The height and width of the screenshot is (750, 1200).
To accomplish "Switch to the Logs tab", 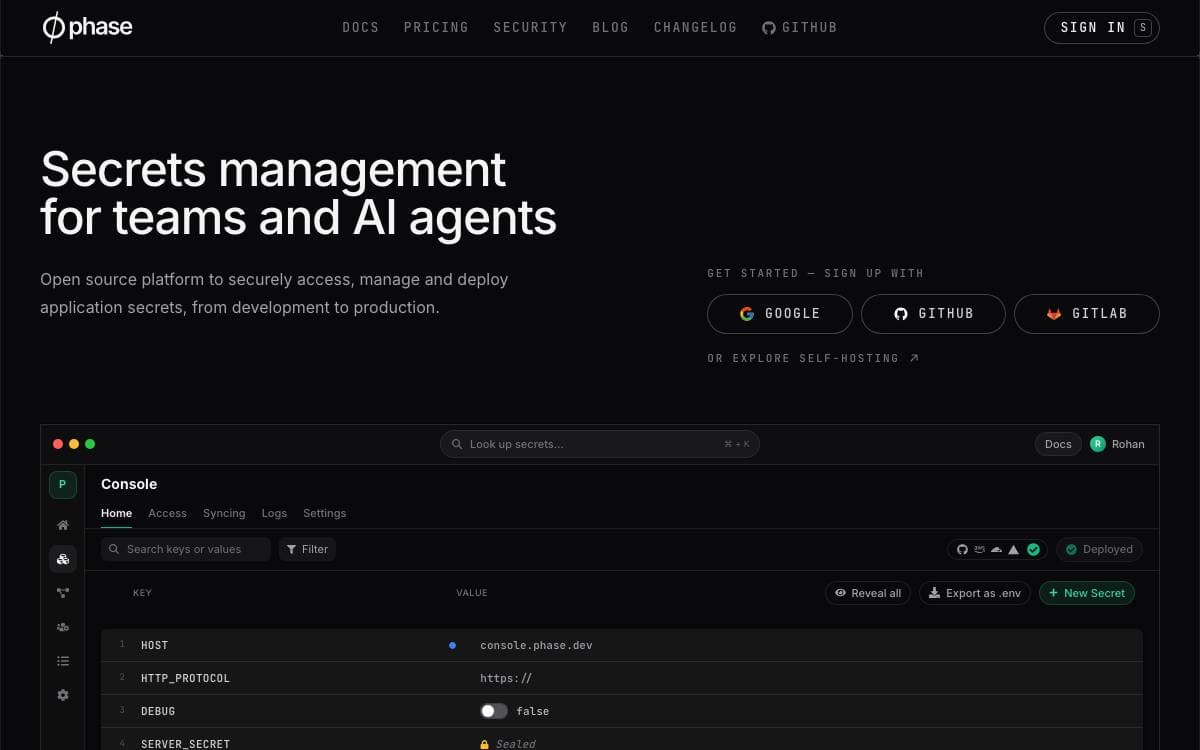I will 274,513.
